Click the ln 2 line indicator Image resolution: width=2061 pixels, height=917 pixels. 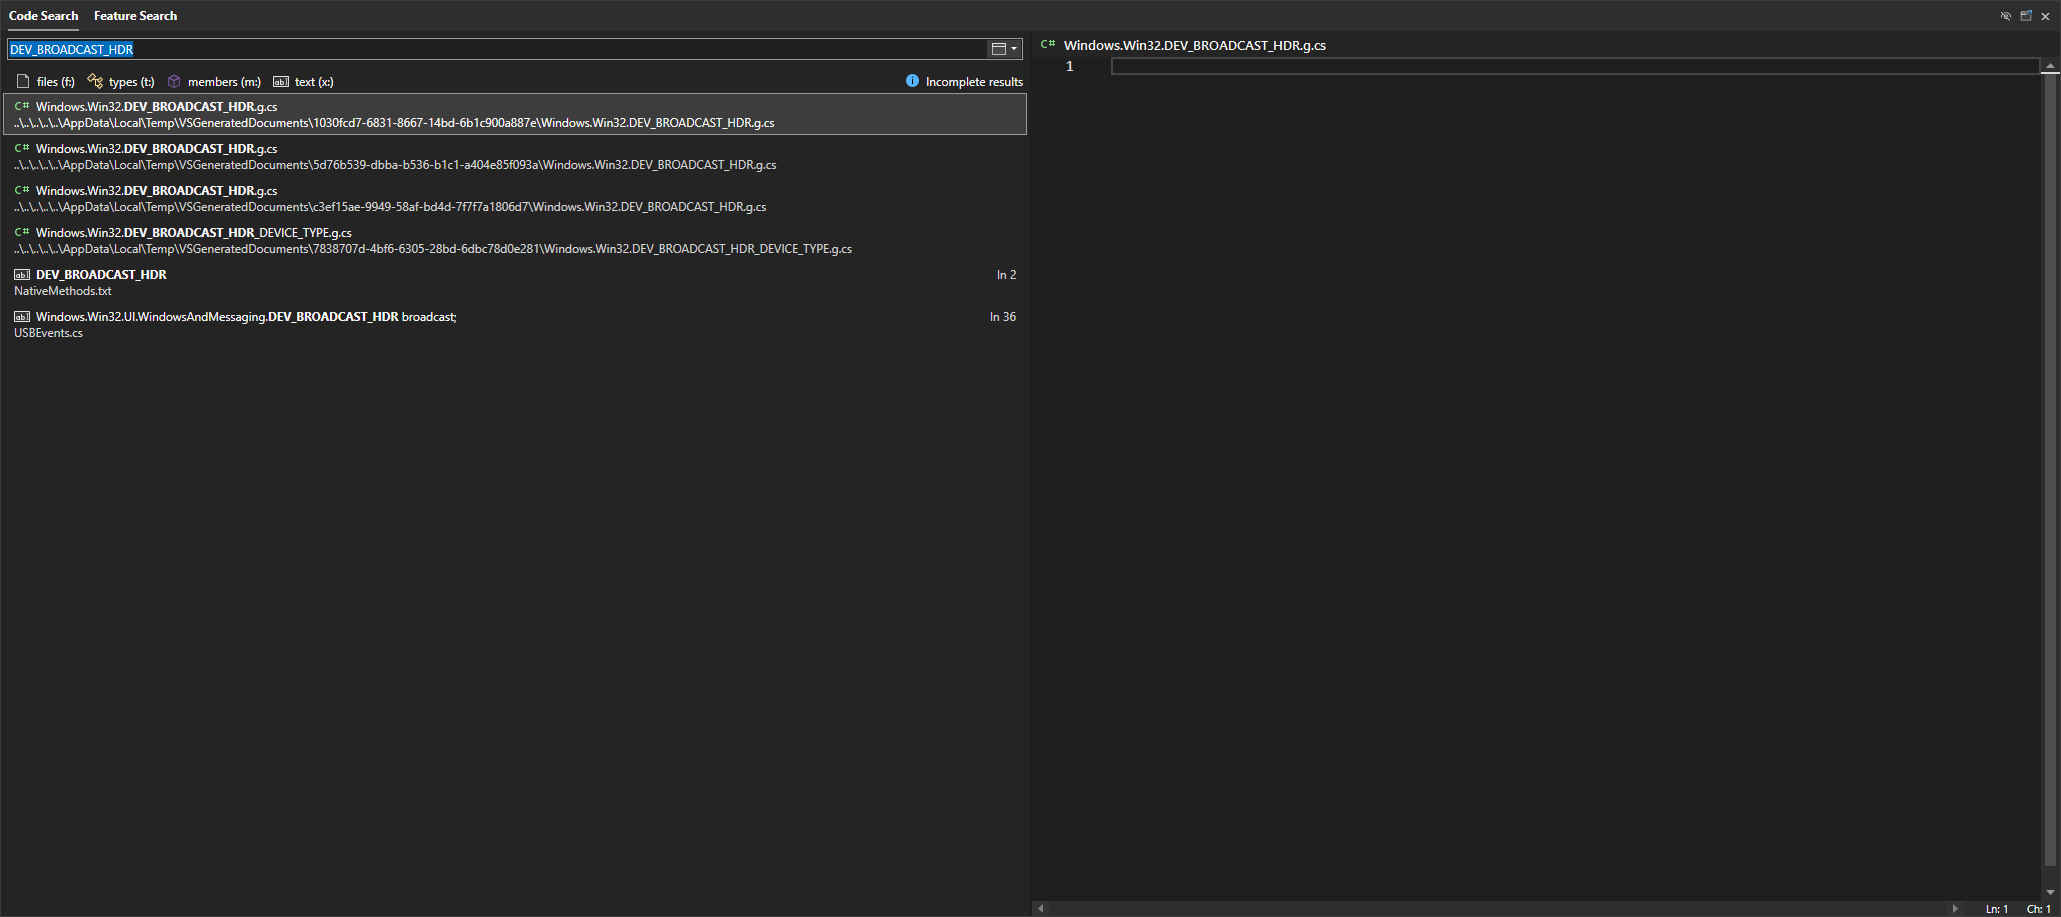click(x=1006, y=274)
